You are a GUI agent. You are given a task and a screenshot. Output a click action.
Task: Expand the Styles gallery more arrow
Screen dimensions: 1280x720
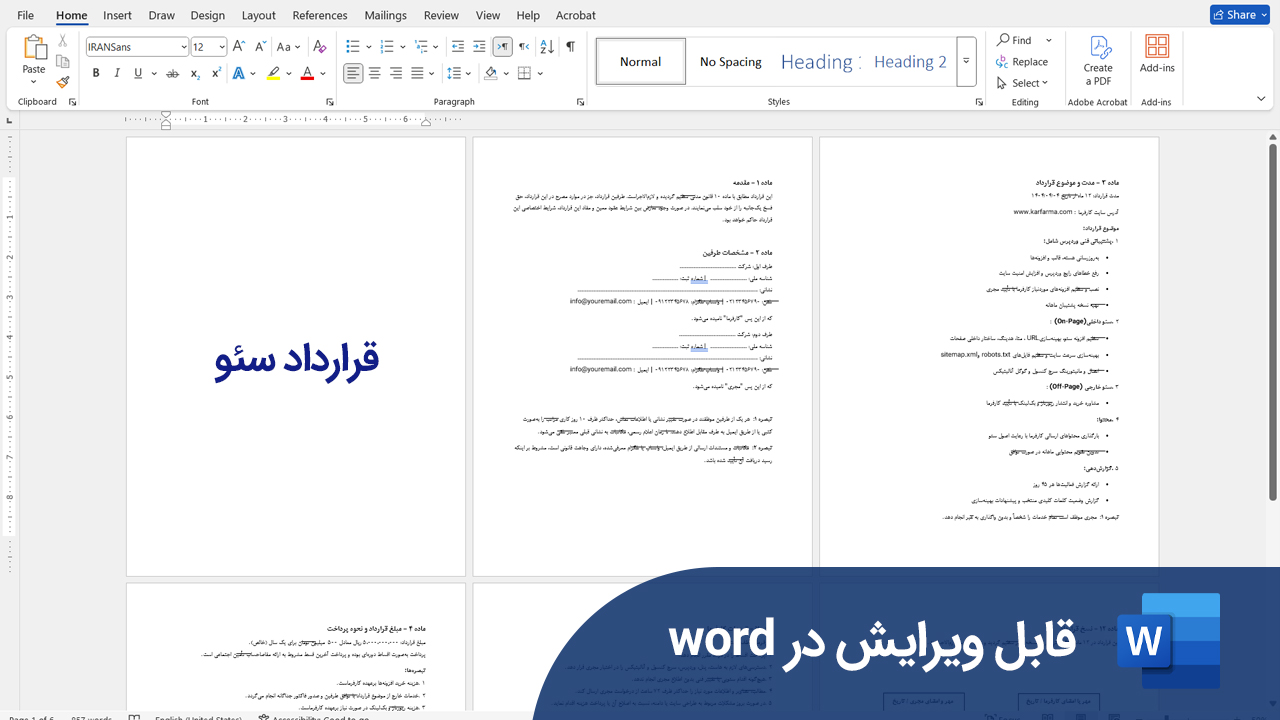pyautogui.click(x=966, y=62)
